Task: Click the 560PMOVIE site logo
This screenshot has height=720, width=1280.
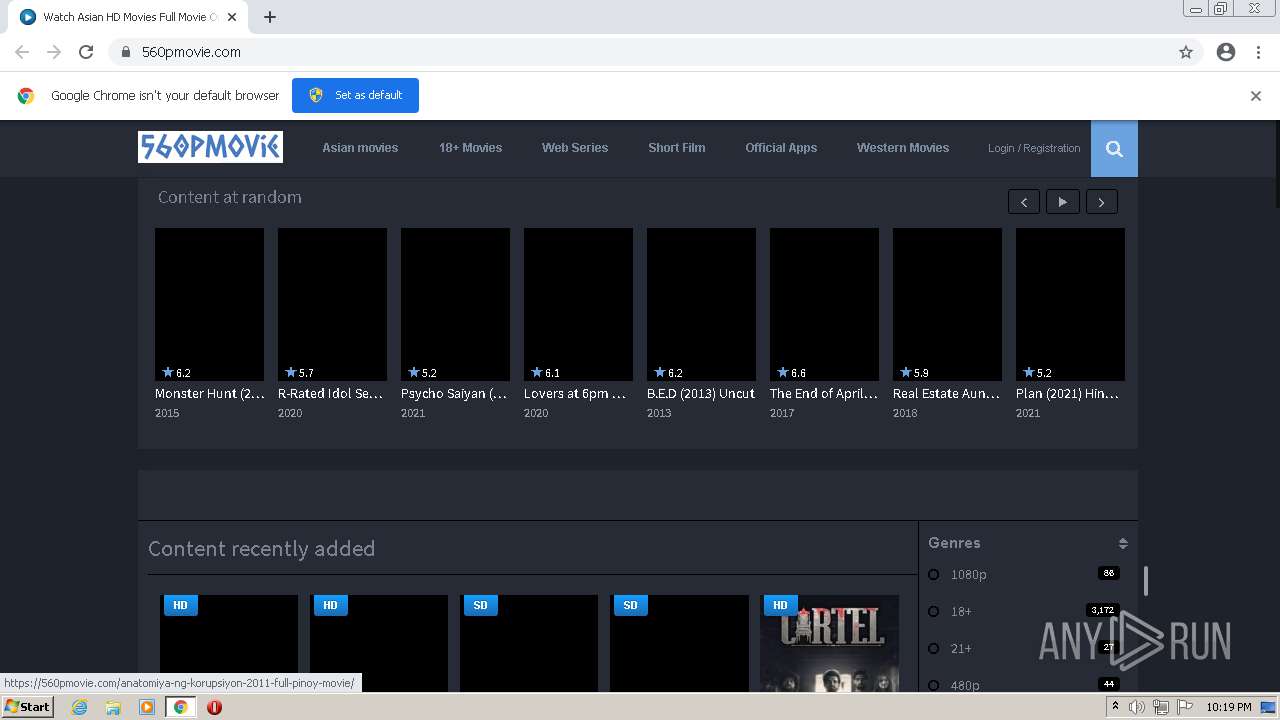Action: 210,147
